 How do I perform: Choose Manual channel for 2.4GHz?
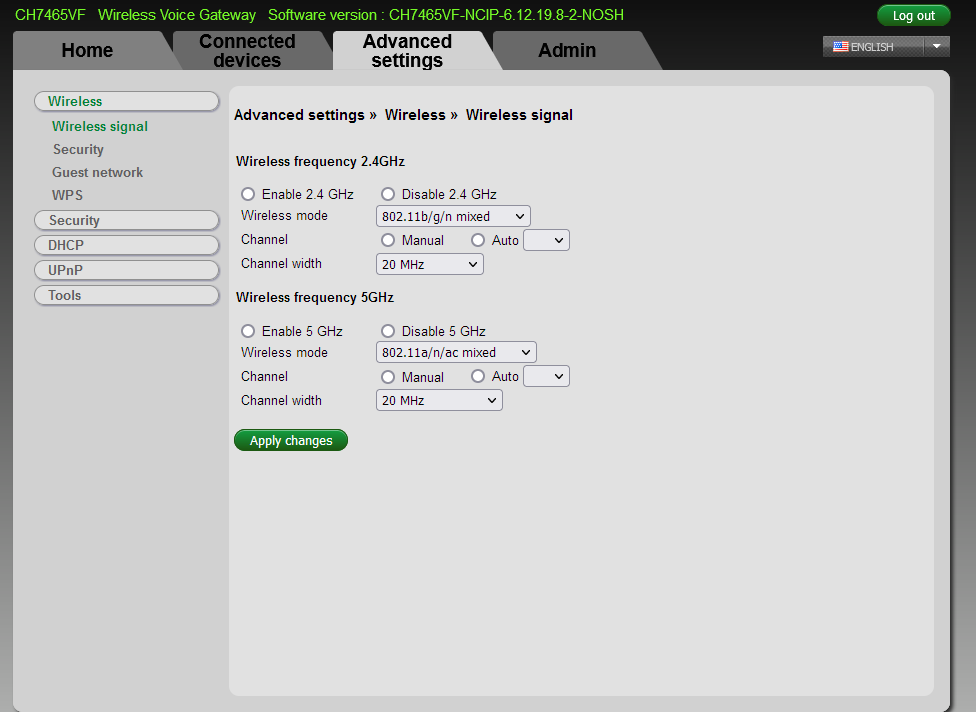coord(388,240)
